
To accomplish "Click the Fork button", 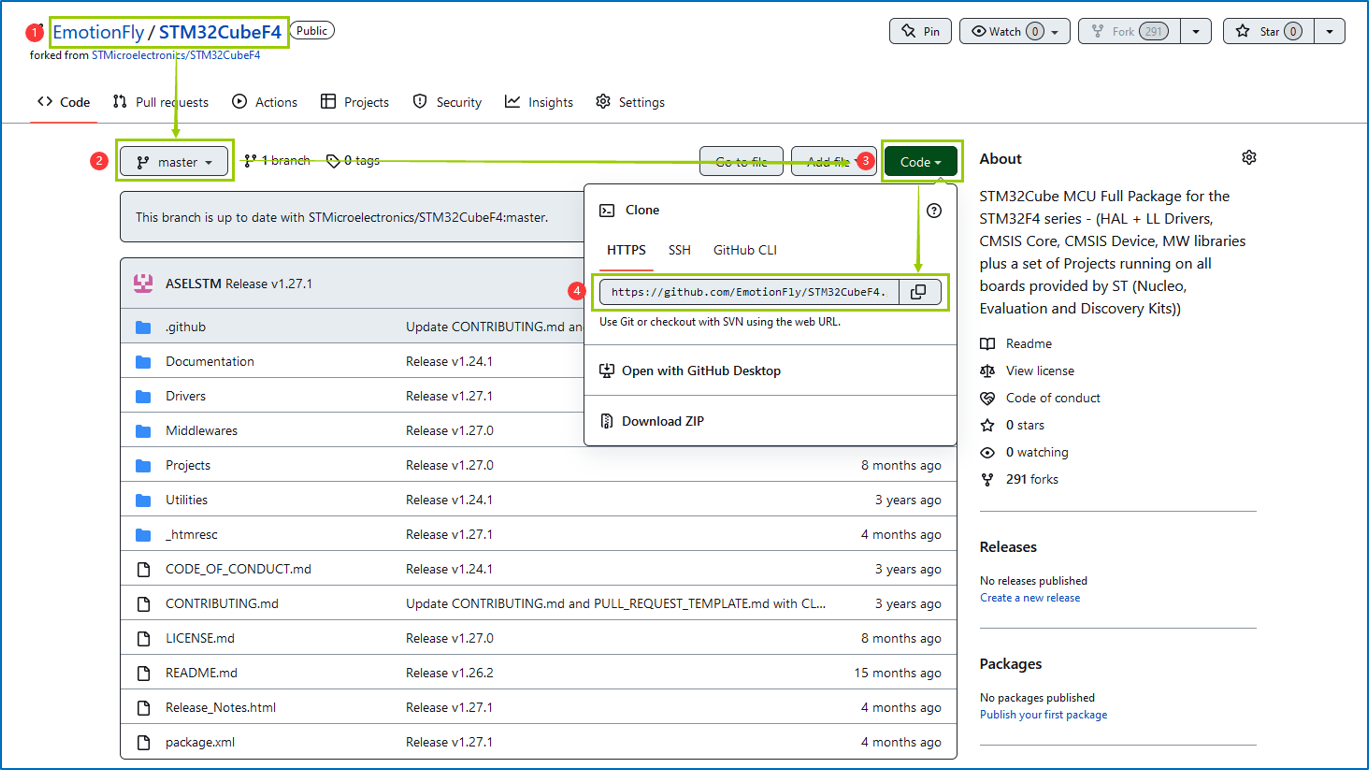I will coord(1129,31).
